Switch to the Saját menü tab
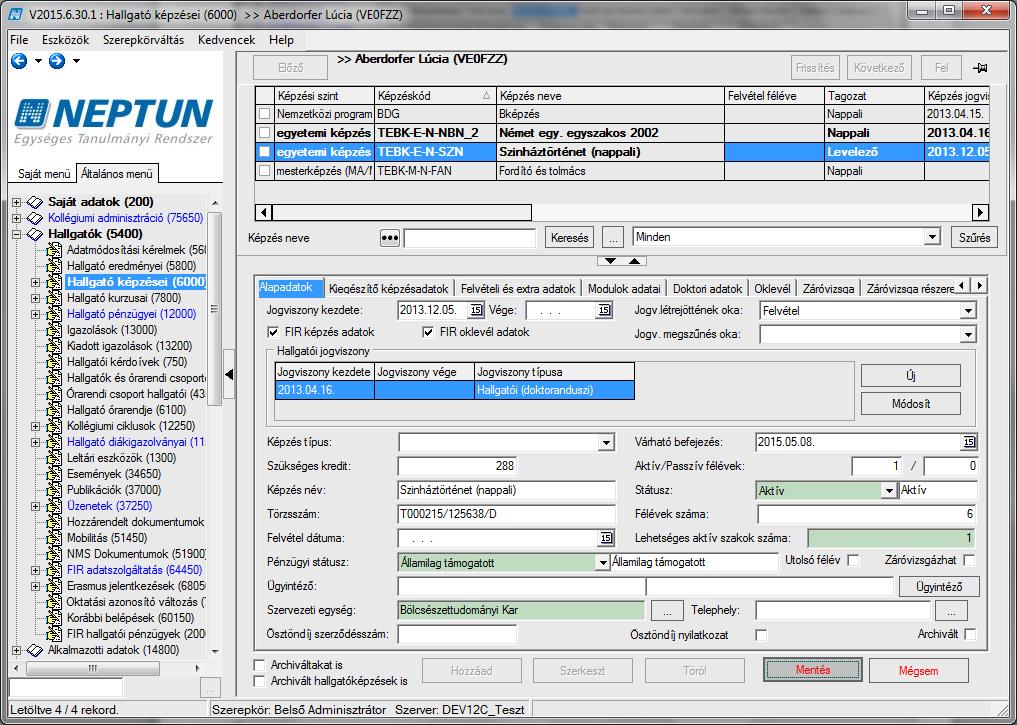Viewport: 1017px width, 725px height. (x=43, y=174)
